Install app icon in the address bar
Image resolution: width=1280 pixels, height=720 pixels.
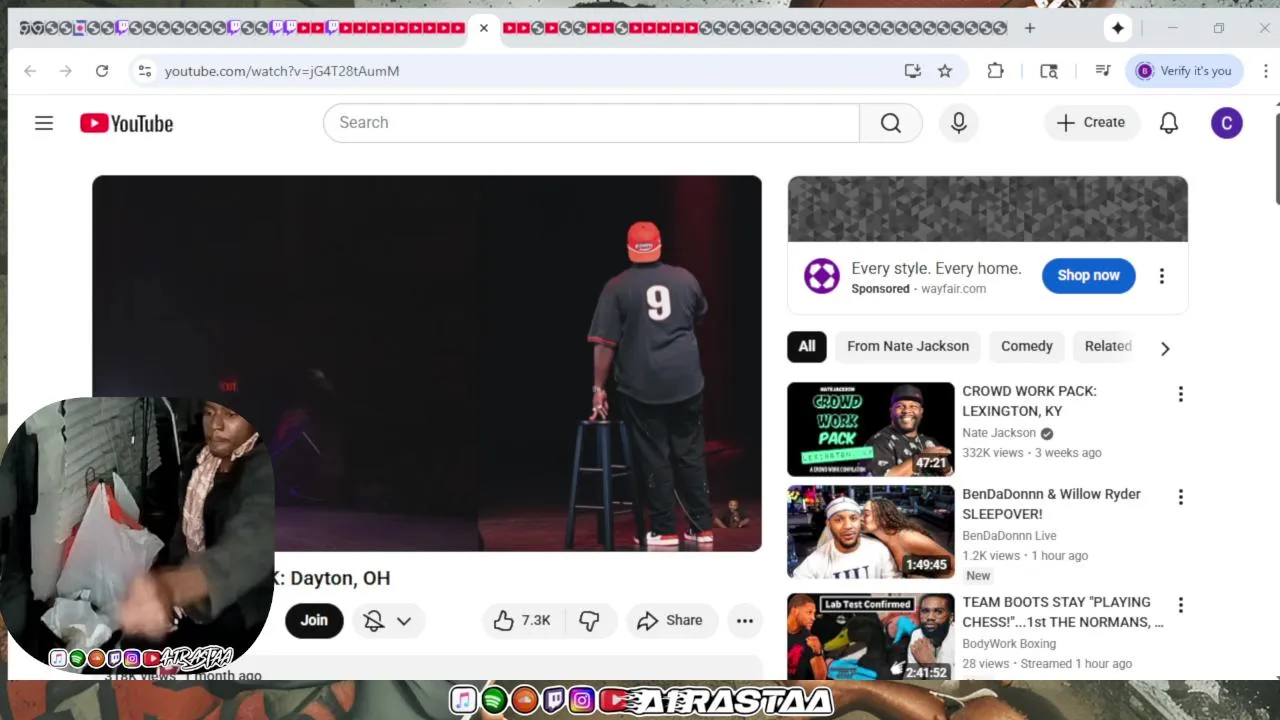(912, 71)
